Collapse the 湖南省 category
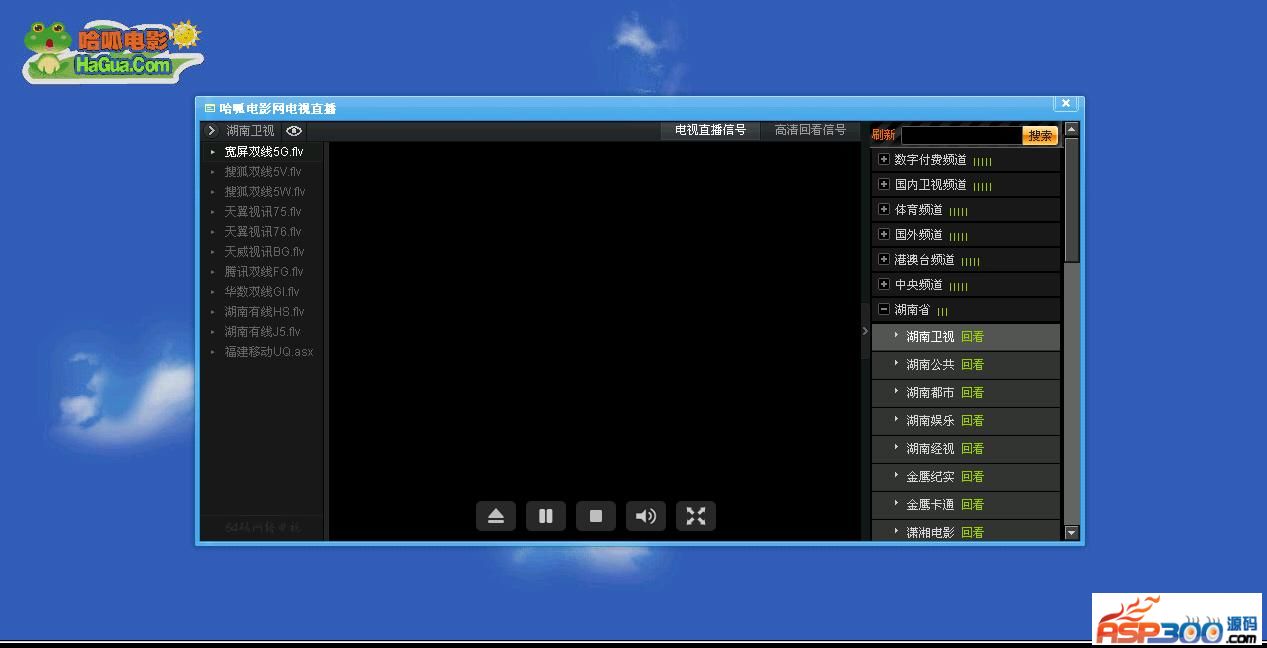Image resolution: width=1267 pixels, height=648 pixels. click(883, 309)
